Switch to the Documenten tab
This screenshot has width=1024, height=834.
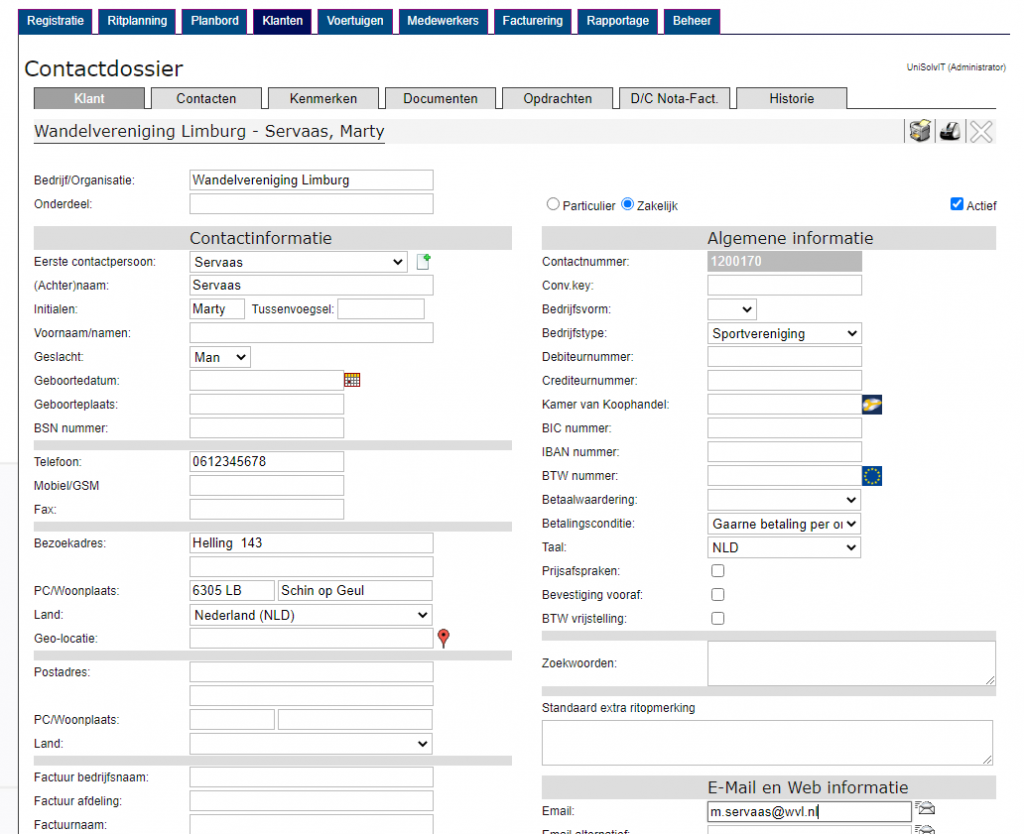440,99
